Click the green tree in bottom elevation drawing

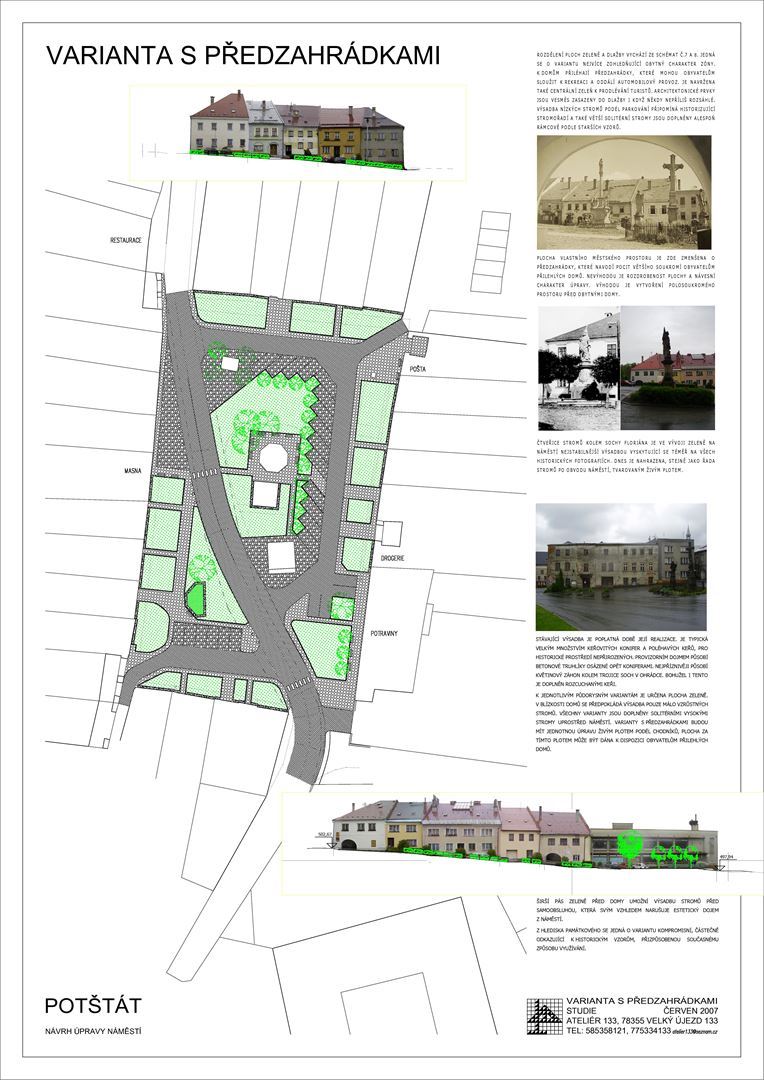point(630,847)
